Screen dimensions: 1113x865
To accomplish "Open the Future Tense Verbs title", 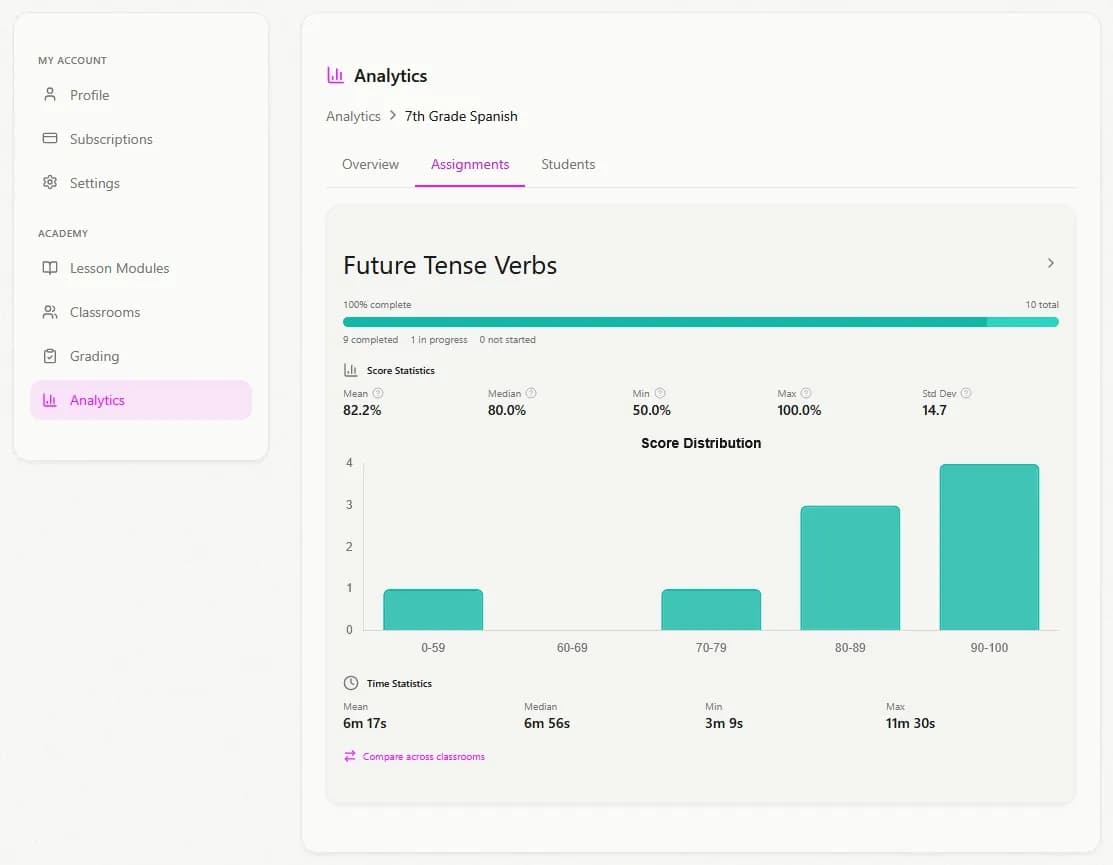I will pyautogui.click(x=450, y=265).
